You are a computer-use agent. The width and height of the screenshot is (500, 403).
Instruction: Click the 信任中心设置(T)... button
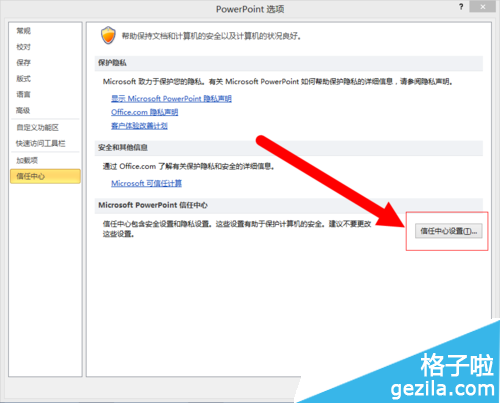point(448,231)
